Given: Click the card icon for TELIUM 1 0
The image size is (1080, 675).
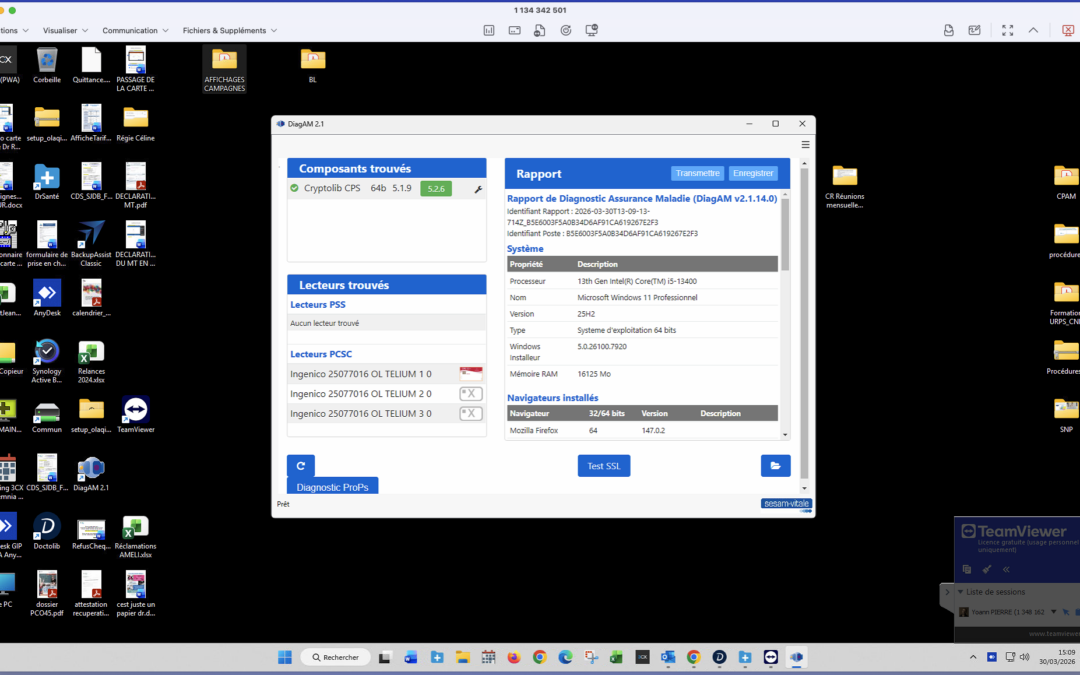Looking at the screenshot, I should [470, 374].
